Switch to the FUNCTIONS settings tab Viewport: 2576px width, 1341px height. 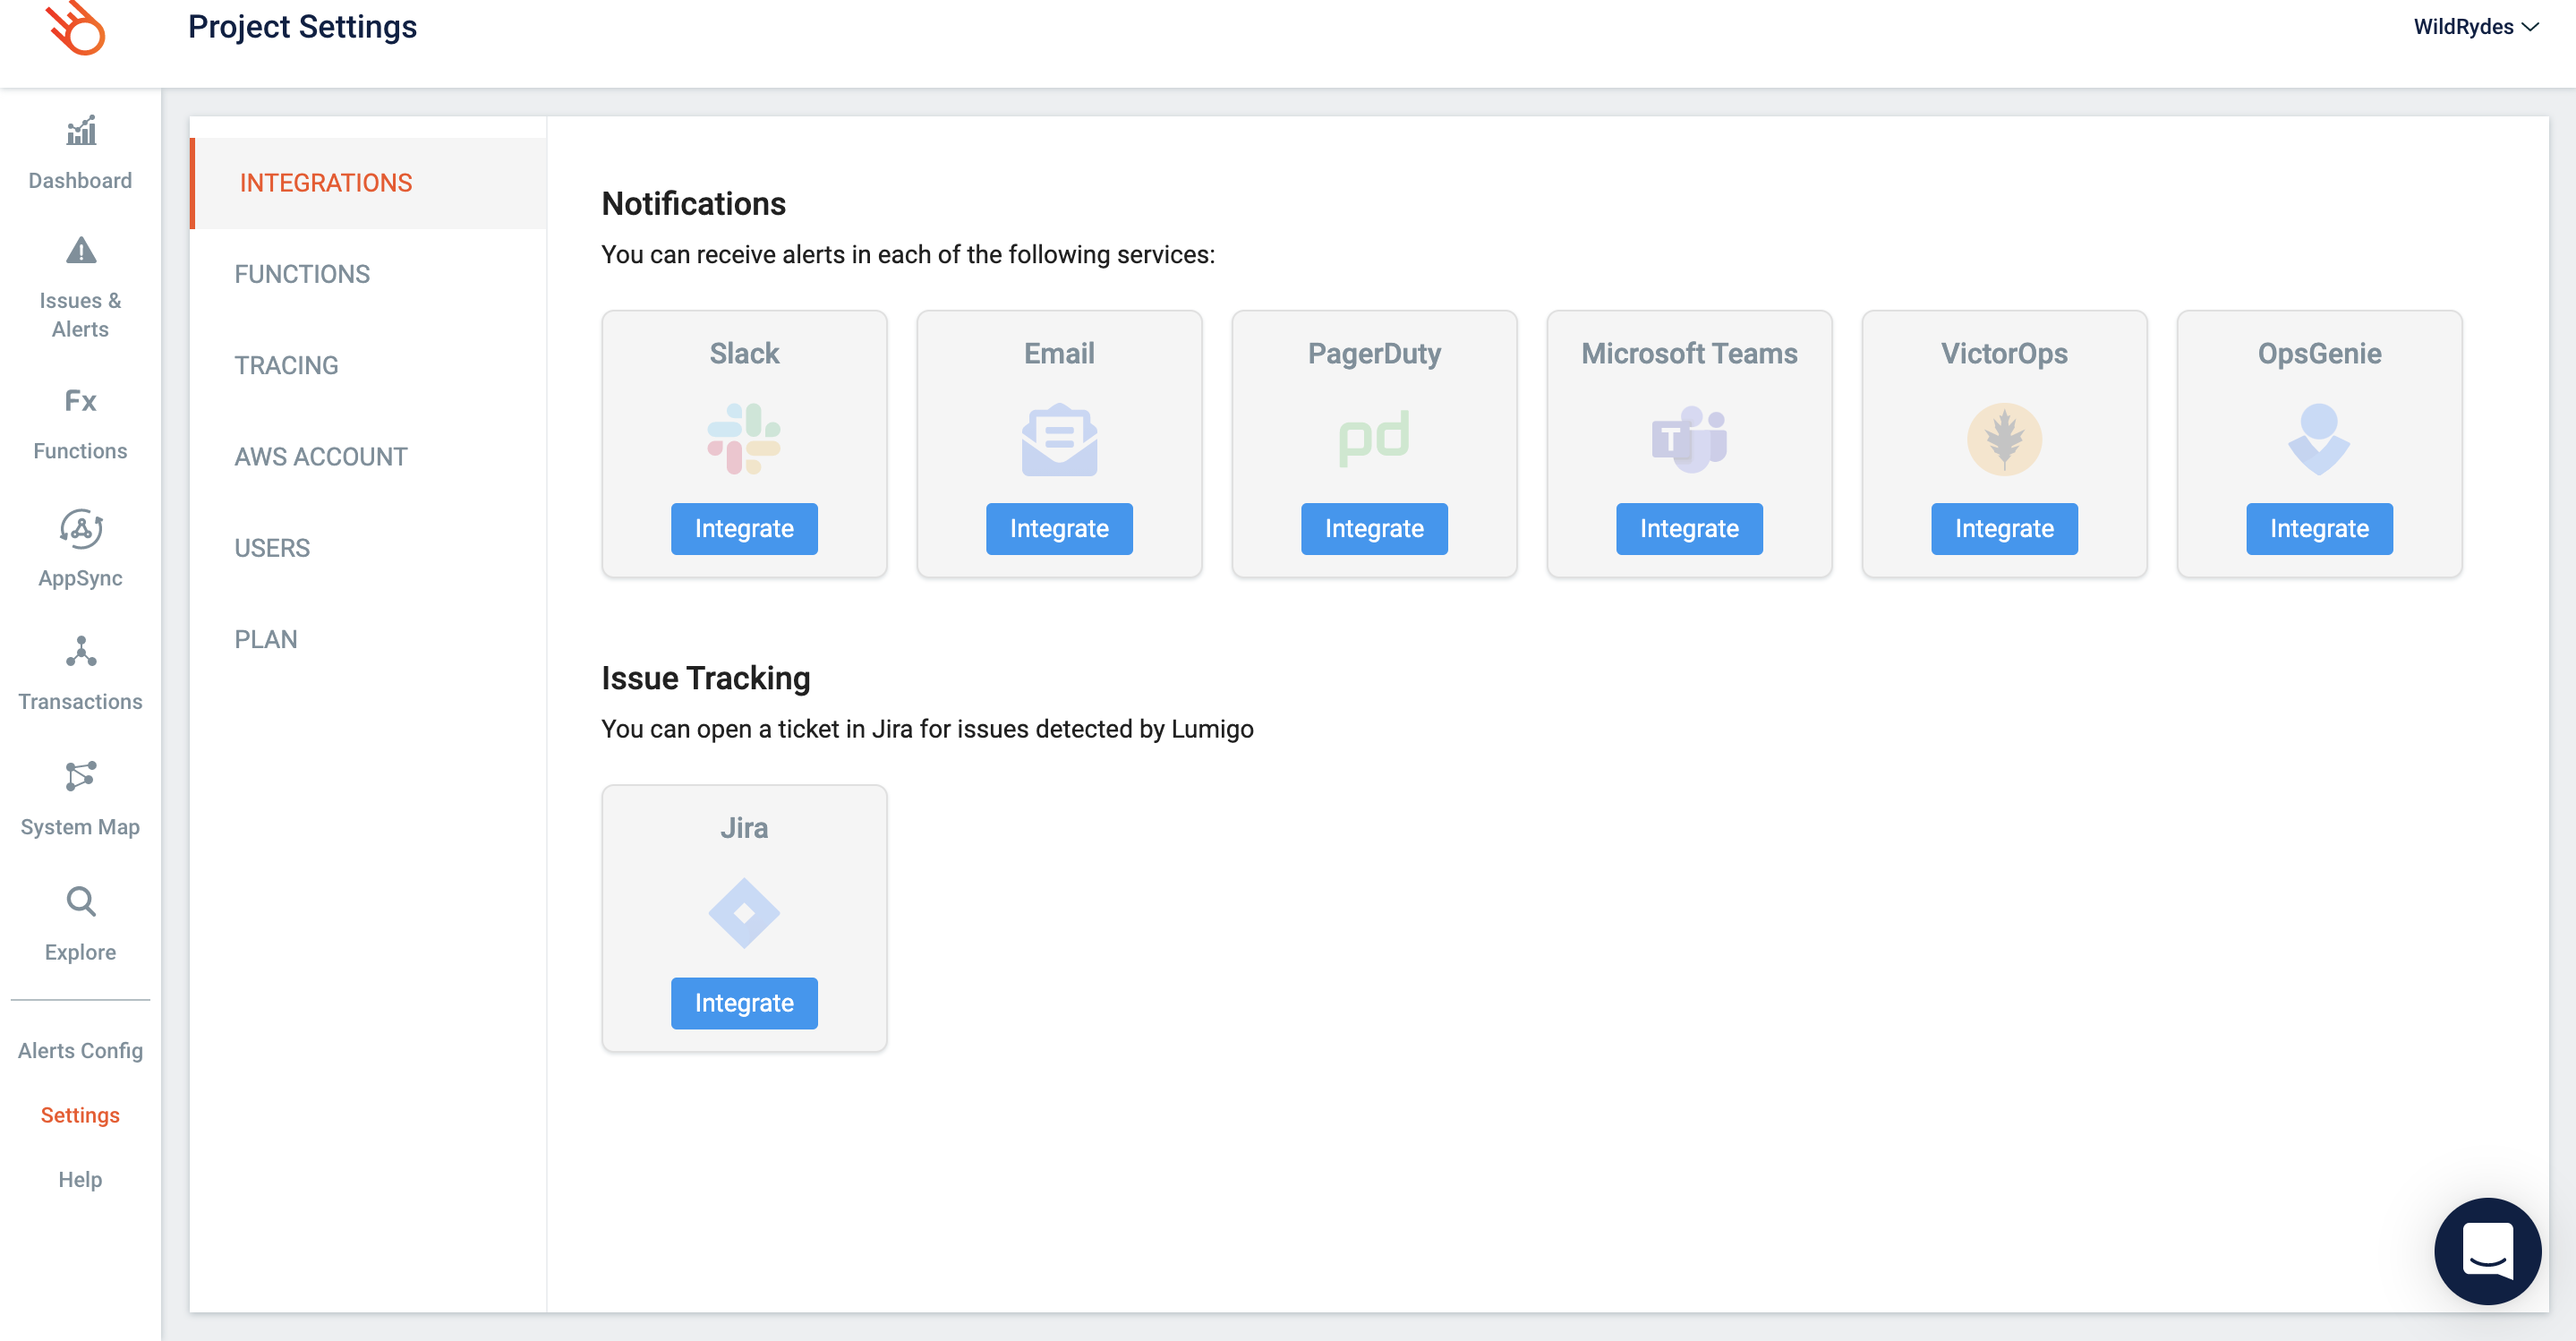pyautogui.click(x=302, y=274)
